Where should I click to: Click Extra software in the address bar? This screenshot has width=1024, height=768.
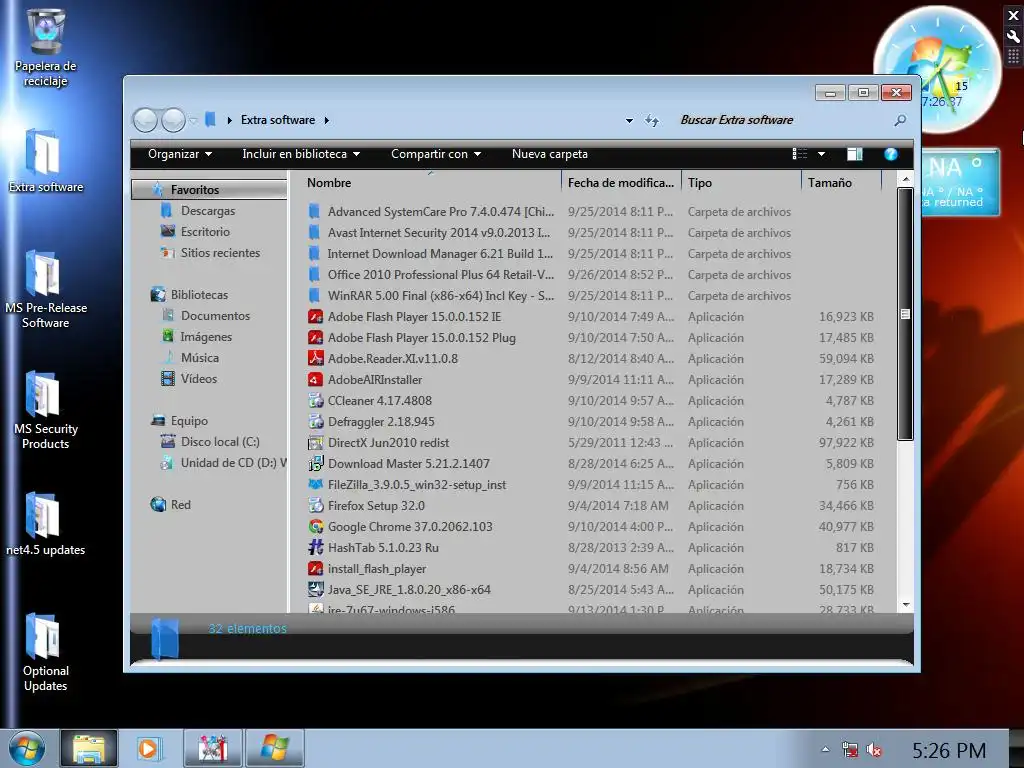pos(278,120)
